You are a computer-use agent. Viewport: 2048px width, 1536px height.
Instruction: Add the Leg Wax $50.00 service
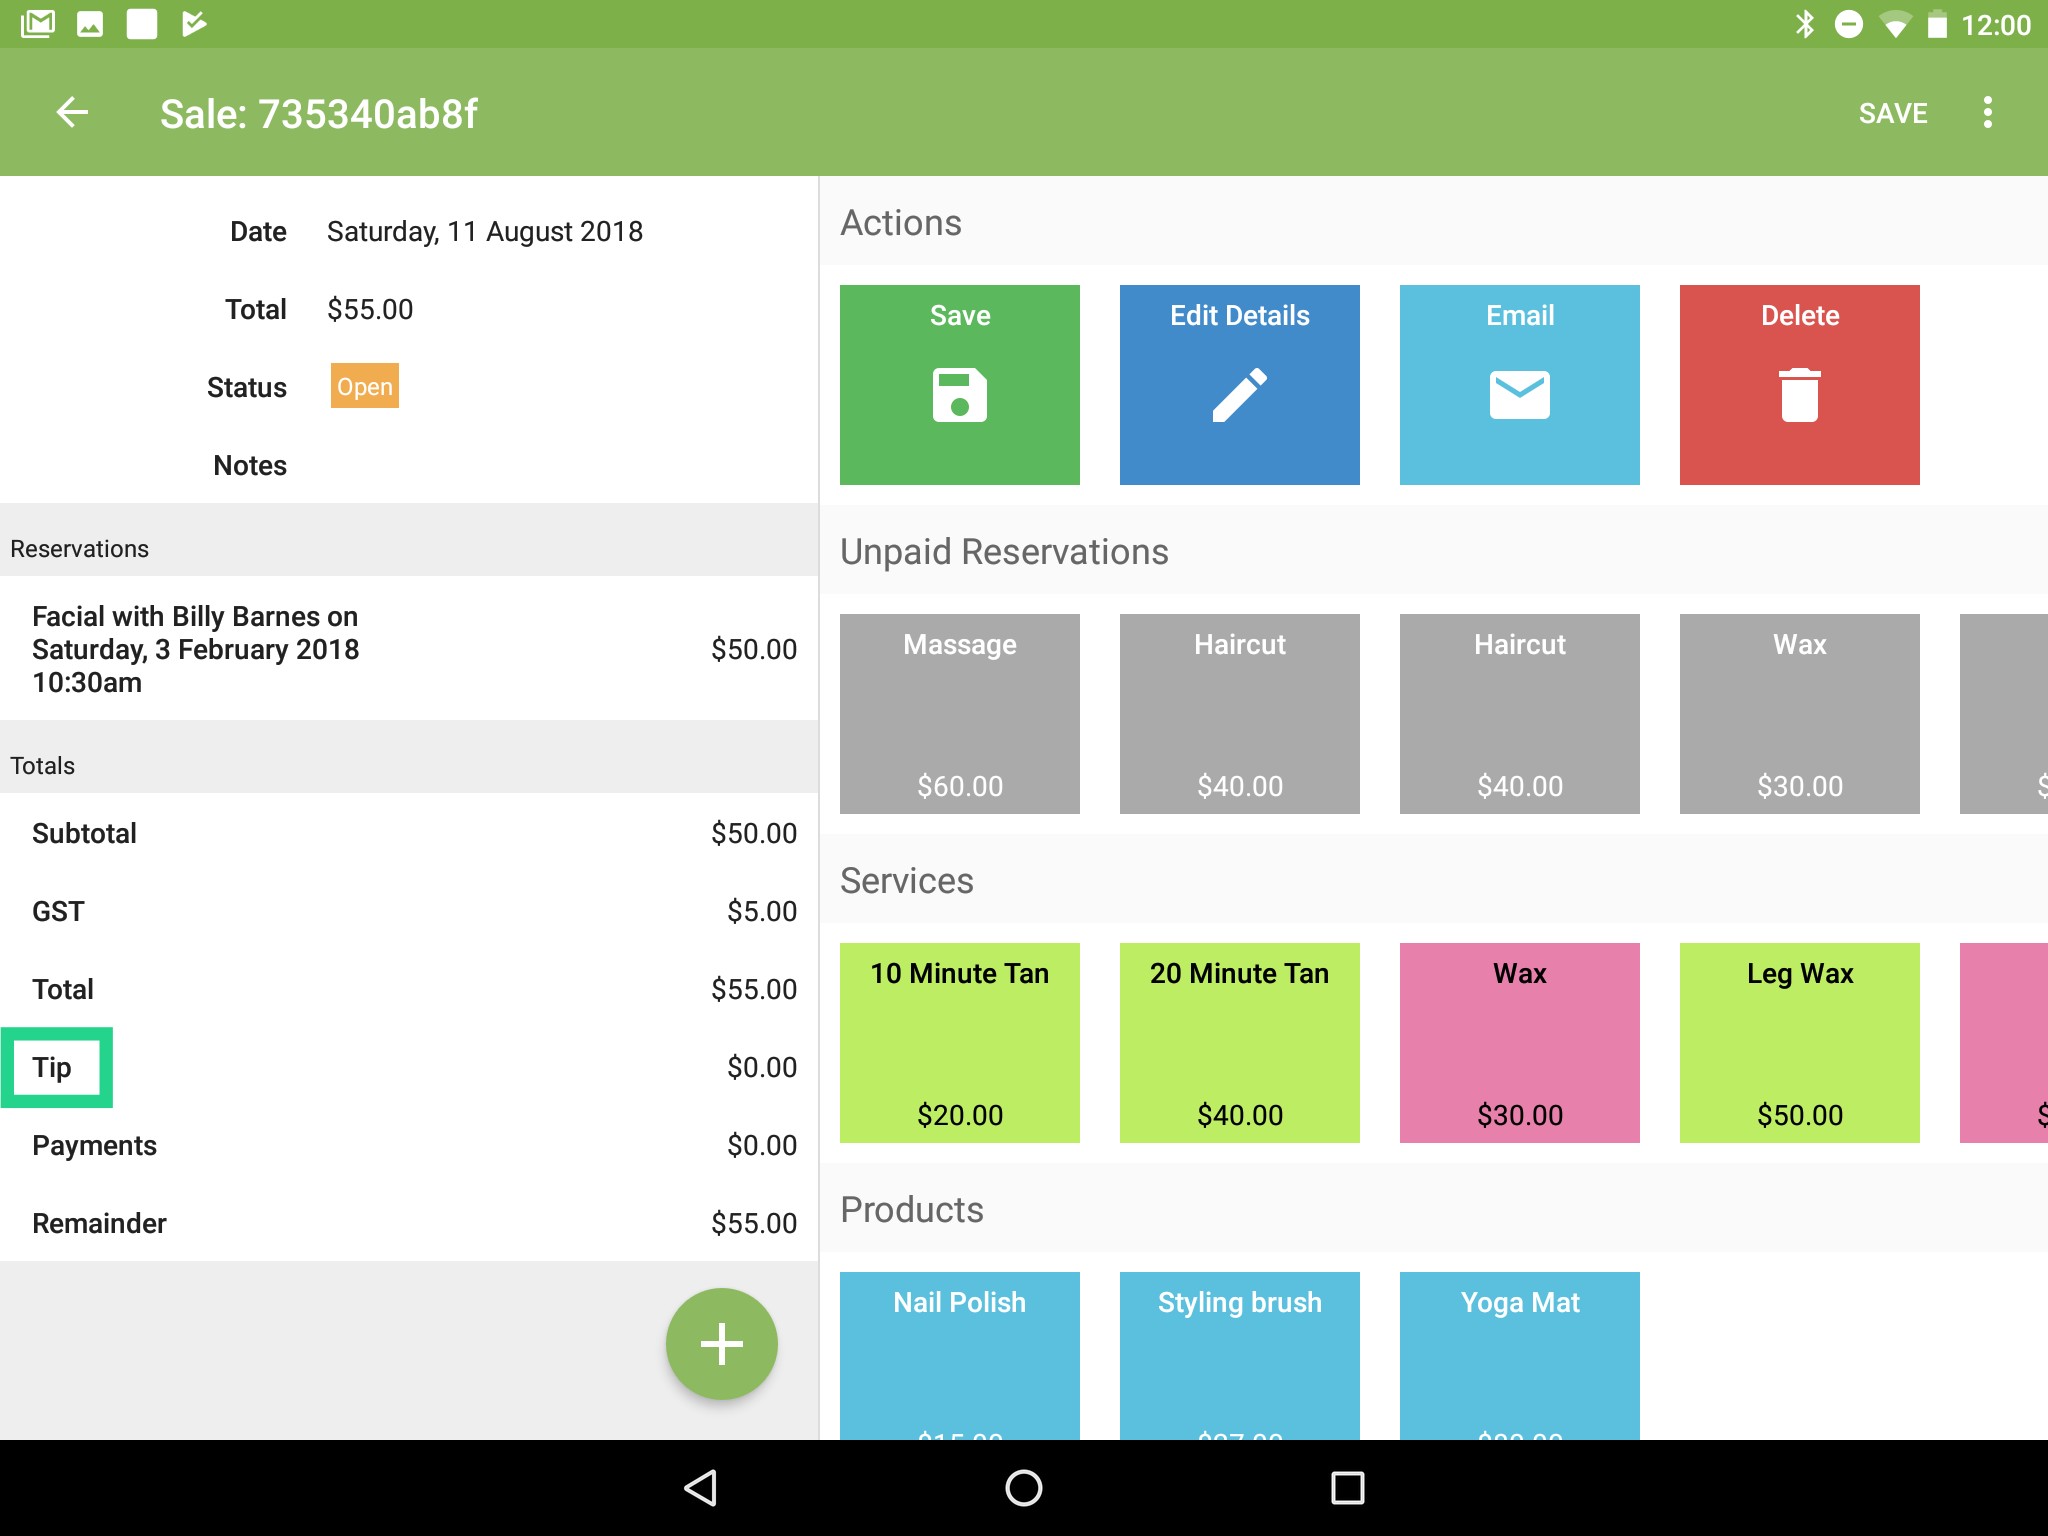click(x=1799, y=1042)
